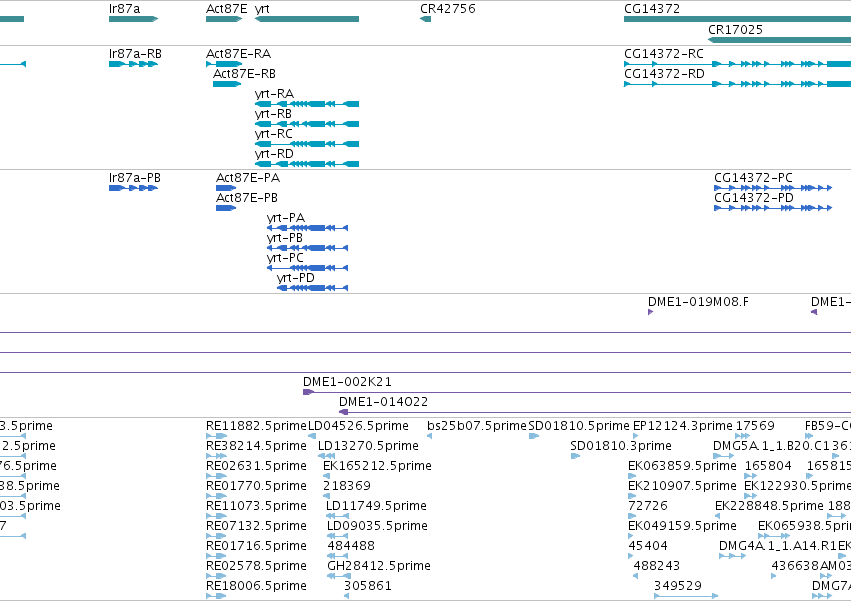Select the 218369 EST feature
This screenshot has width=851, height=601.
(x=326, y=496)
